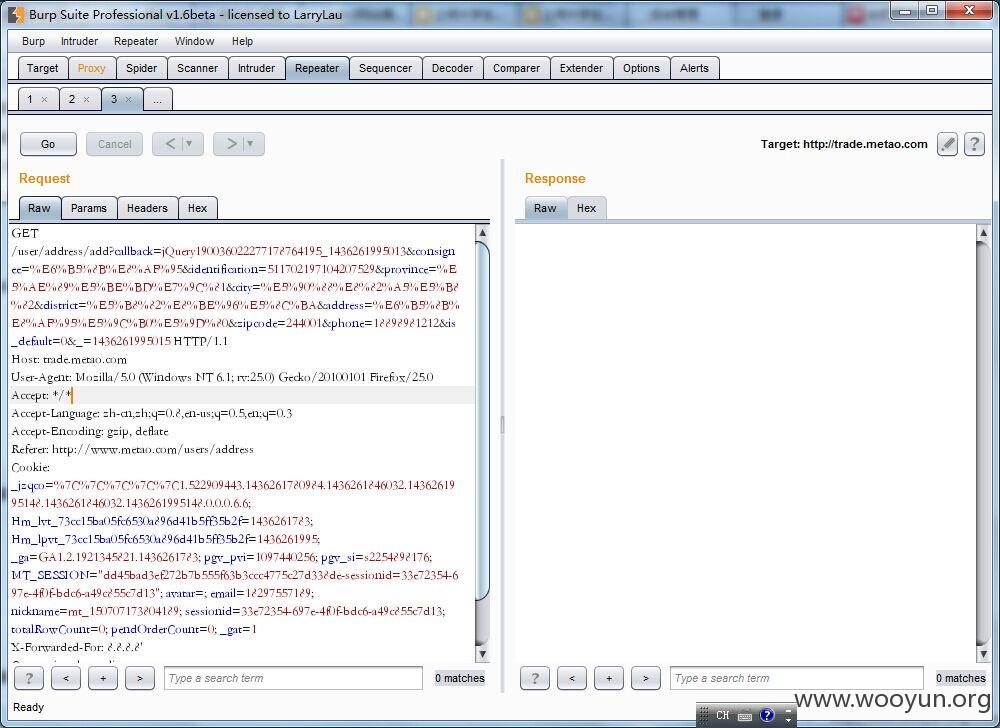Image resolution: width=1000 pixels, height=728 pixels.
Task: Select repeater sub-tab 1
Action: pos(29,99)
